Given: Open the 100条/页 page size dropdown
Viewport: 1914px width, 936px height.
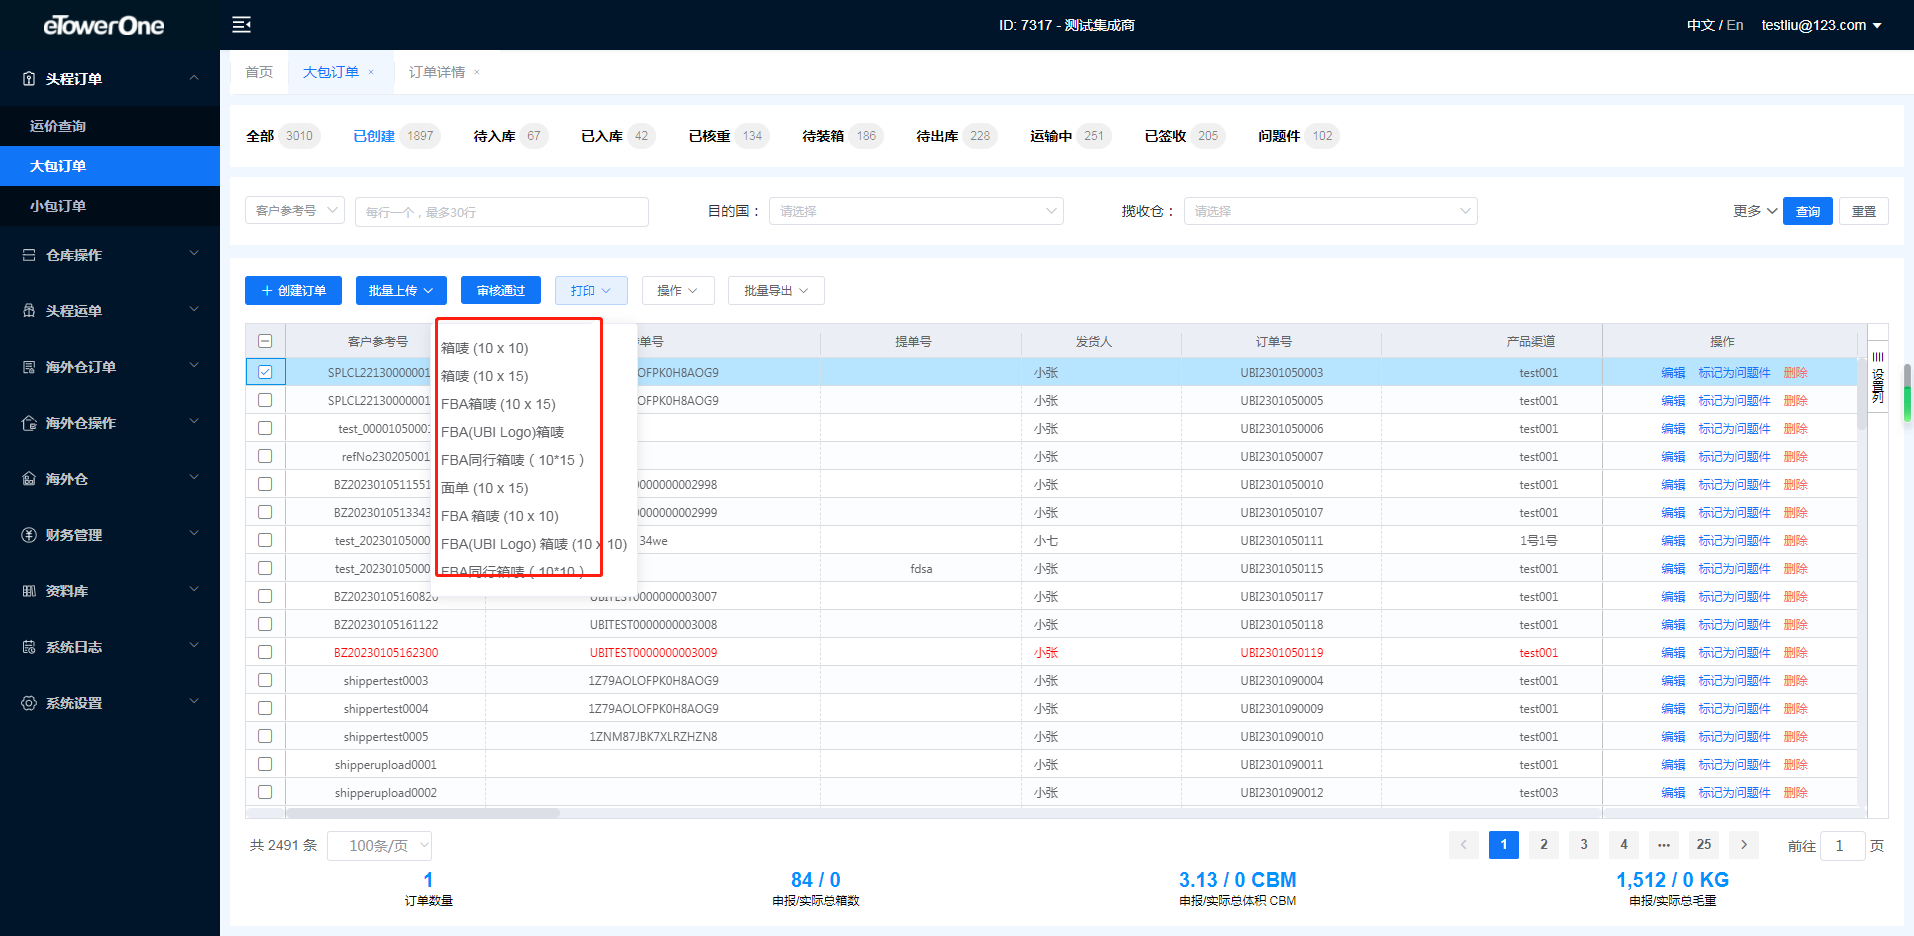Looking at the screenshot, I should coord(380,846).
